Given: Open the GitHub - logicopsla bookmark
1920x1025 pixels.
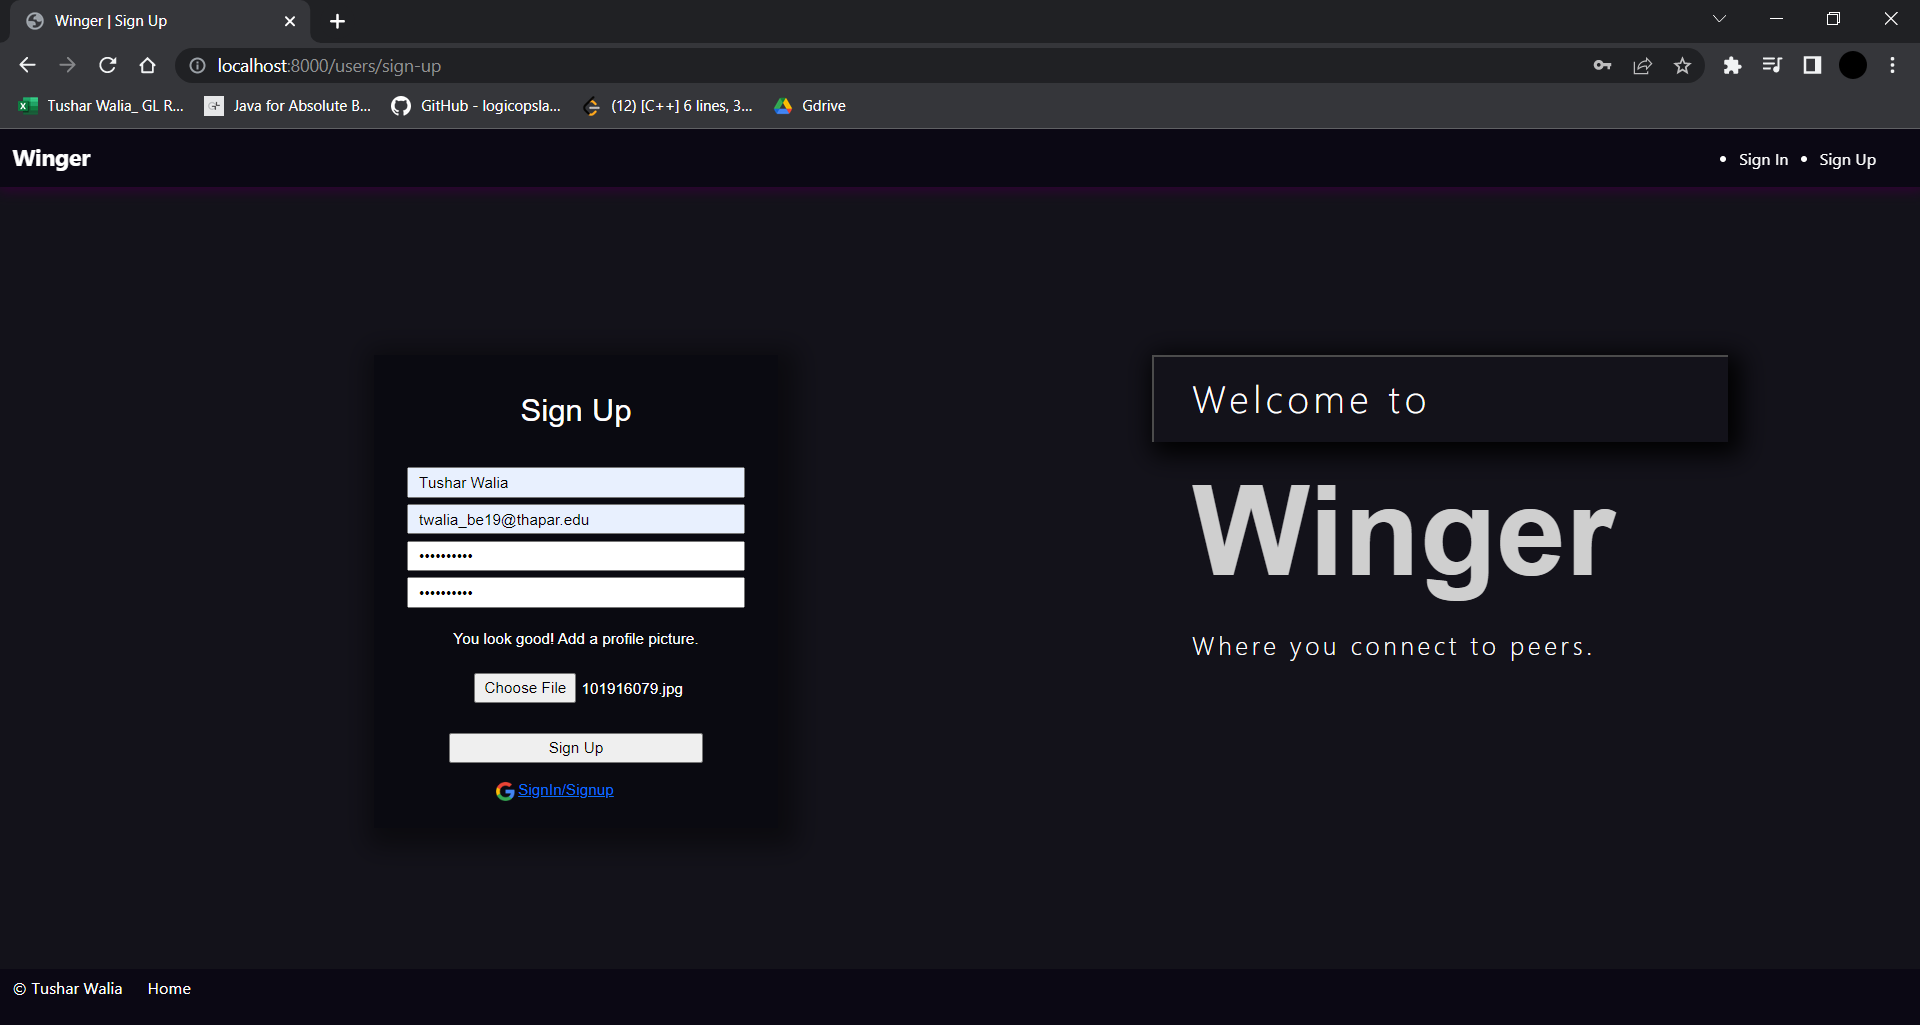Looking at the screenshot, I should pos(475,105).
